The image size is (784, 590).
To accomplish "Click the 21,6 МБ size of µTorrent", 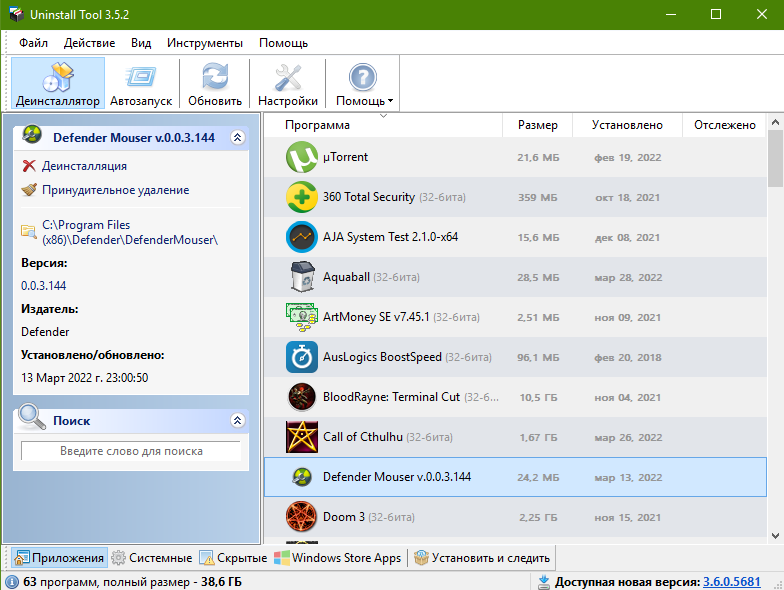I will tap(538, 158).
